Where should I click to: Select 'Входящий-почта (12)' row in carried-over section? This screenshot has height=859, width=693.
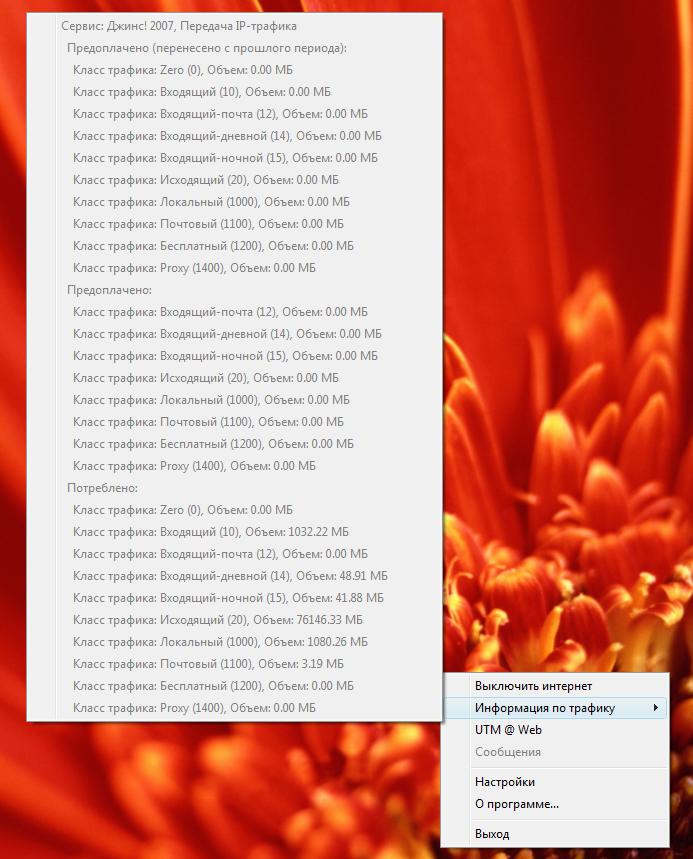(x=234, y=114)
